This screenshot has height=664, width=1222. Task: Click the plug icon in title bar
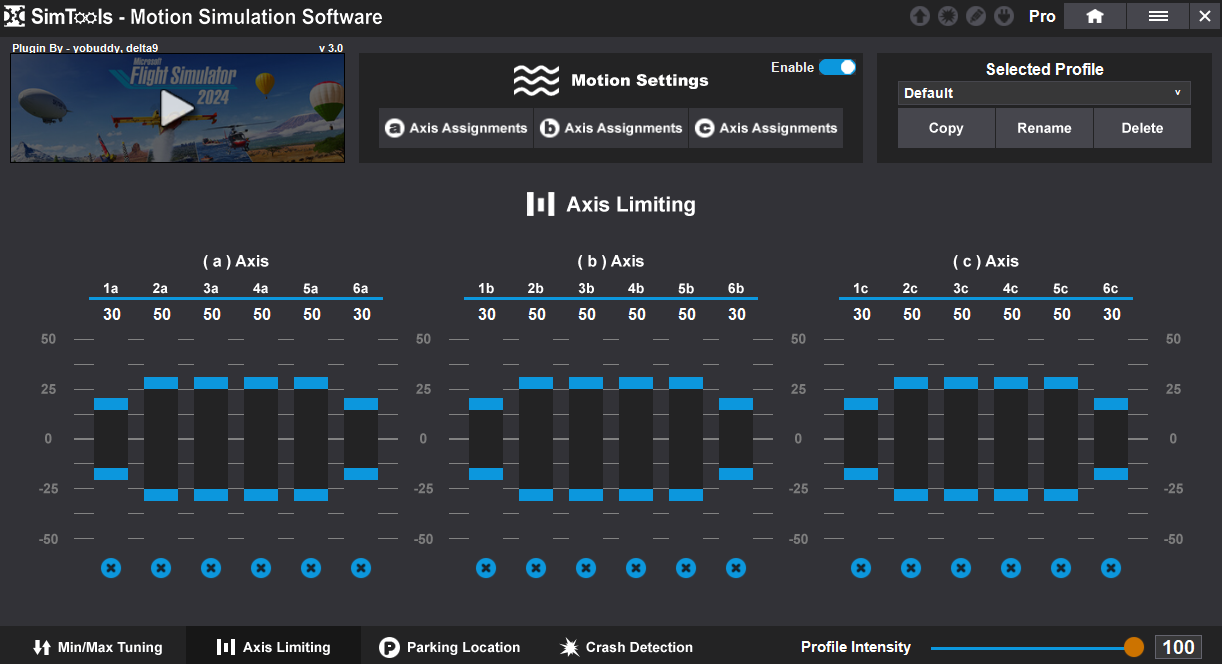pos(1004,16)
